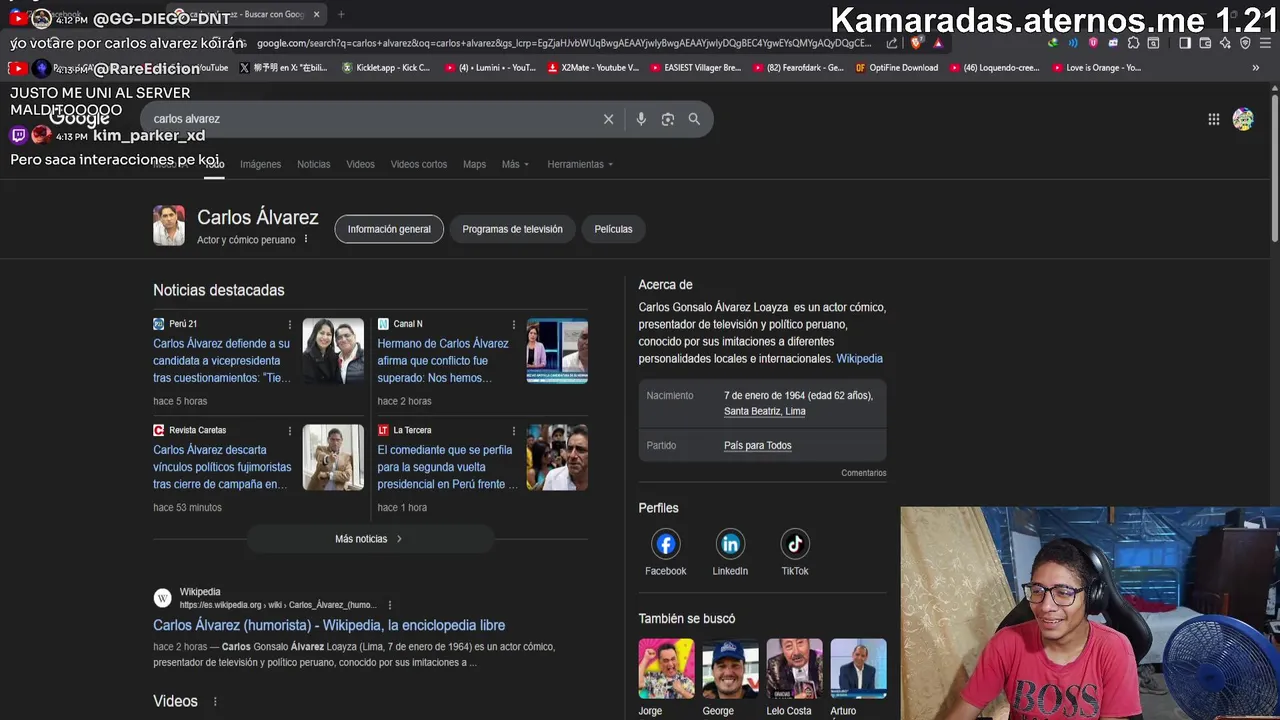1280x720 pixels.
Task: Open Google Lens image search
Action: click(668, 119)
